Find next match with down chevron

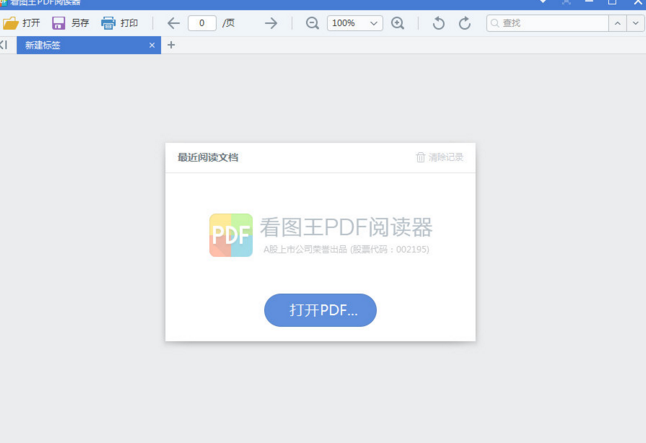pyautogui.click(x=636, y=23)
